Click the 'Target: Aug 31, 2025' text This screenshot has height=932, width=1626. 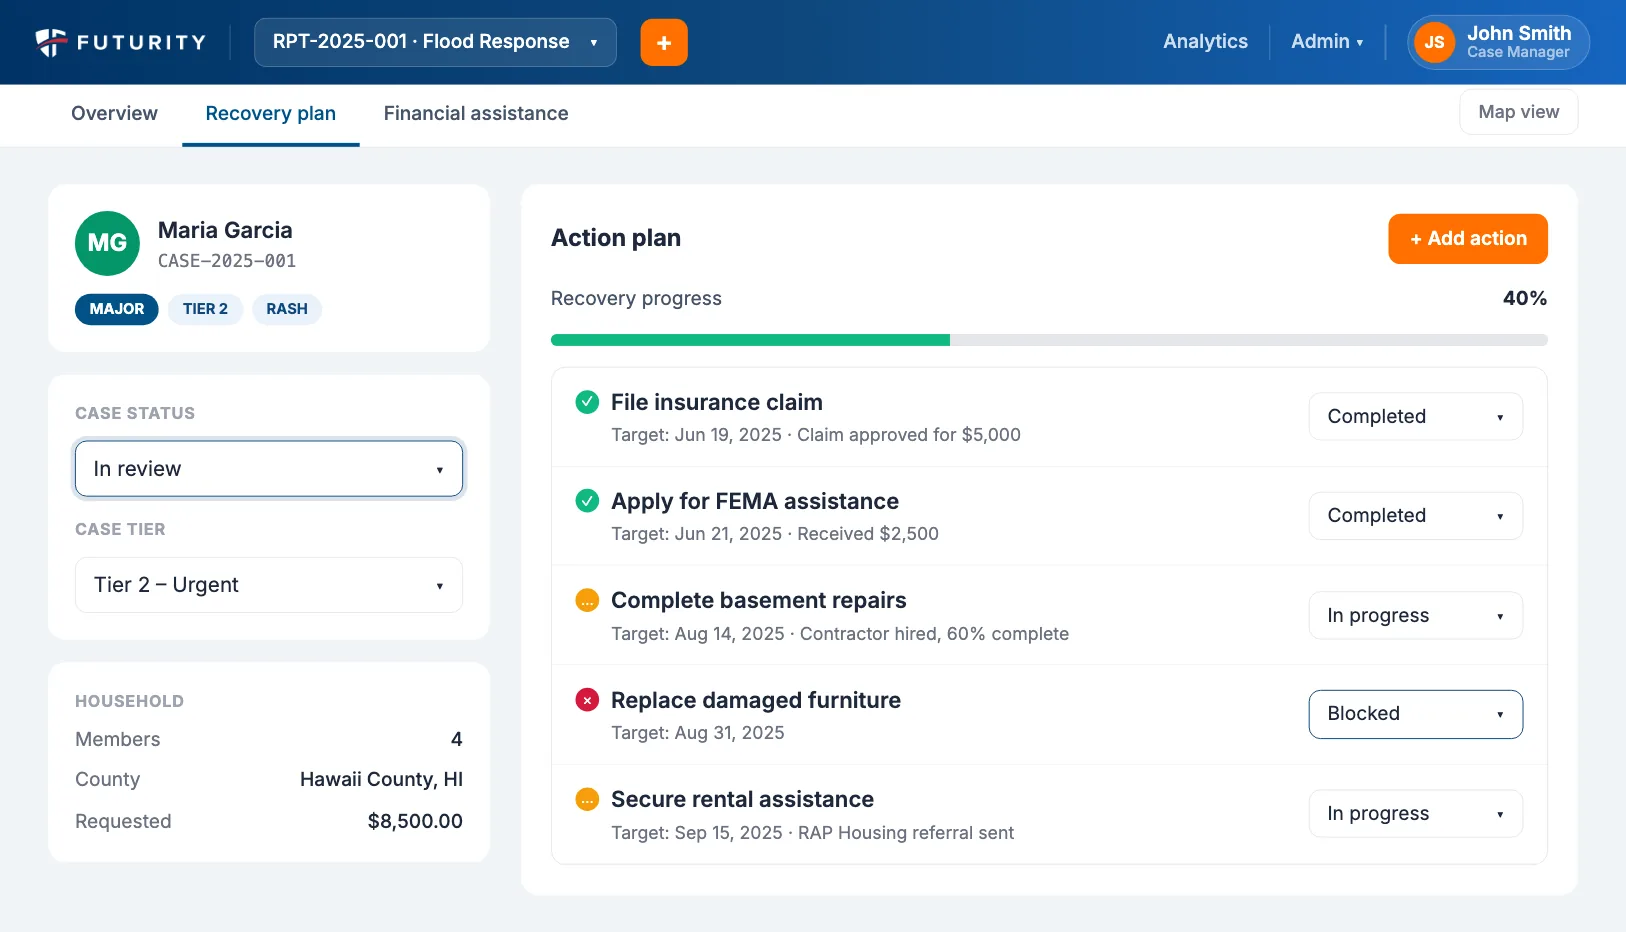(x=698, y=733)
